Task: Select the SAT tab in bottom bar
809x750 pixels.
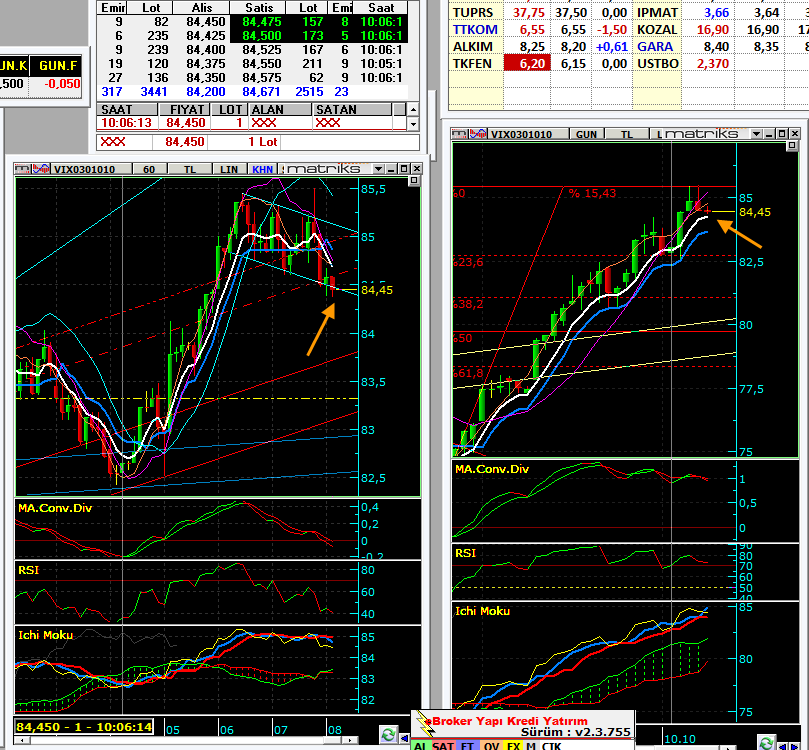Action: pos(443,745)
